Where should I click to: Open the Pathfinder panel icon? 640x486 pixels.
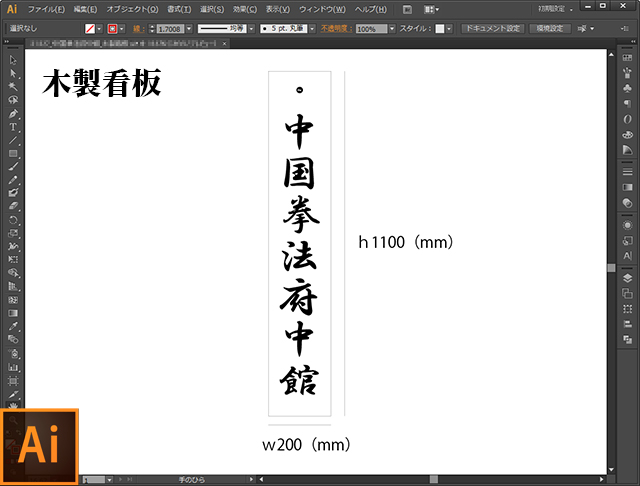coord(627,340)
